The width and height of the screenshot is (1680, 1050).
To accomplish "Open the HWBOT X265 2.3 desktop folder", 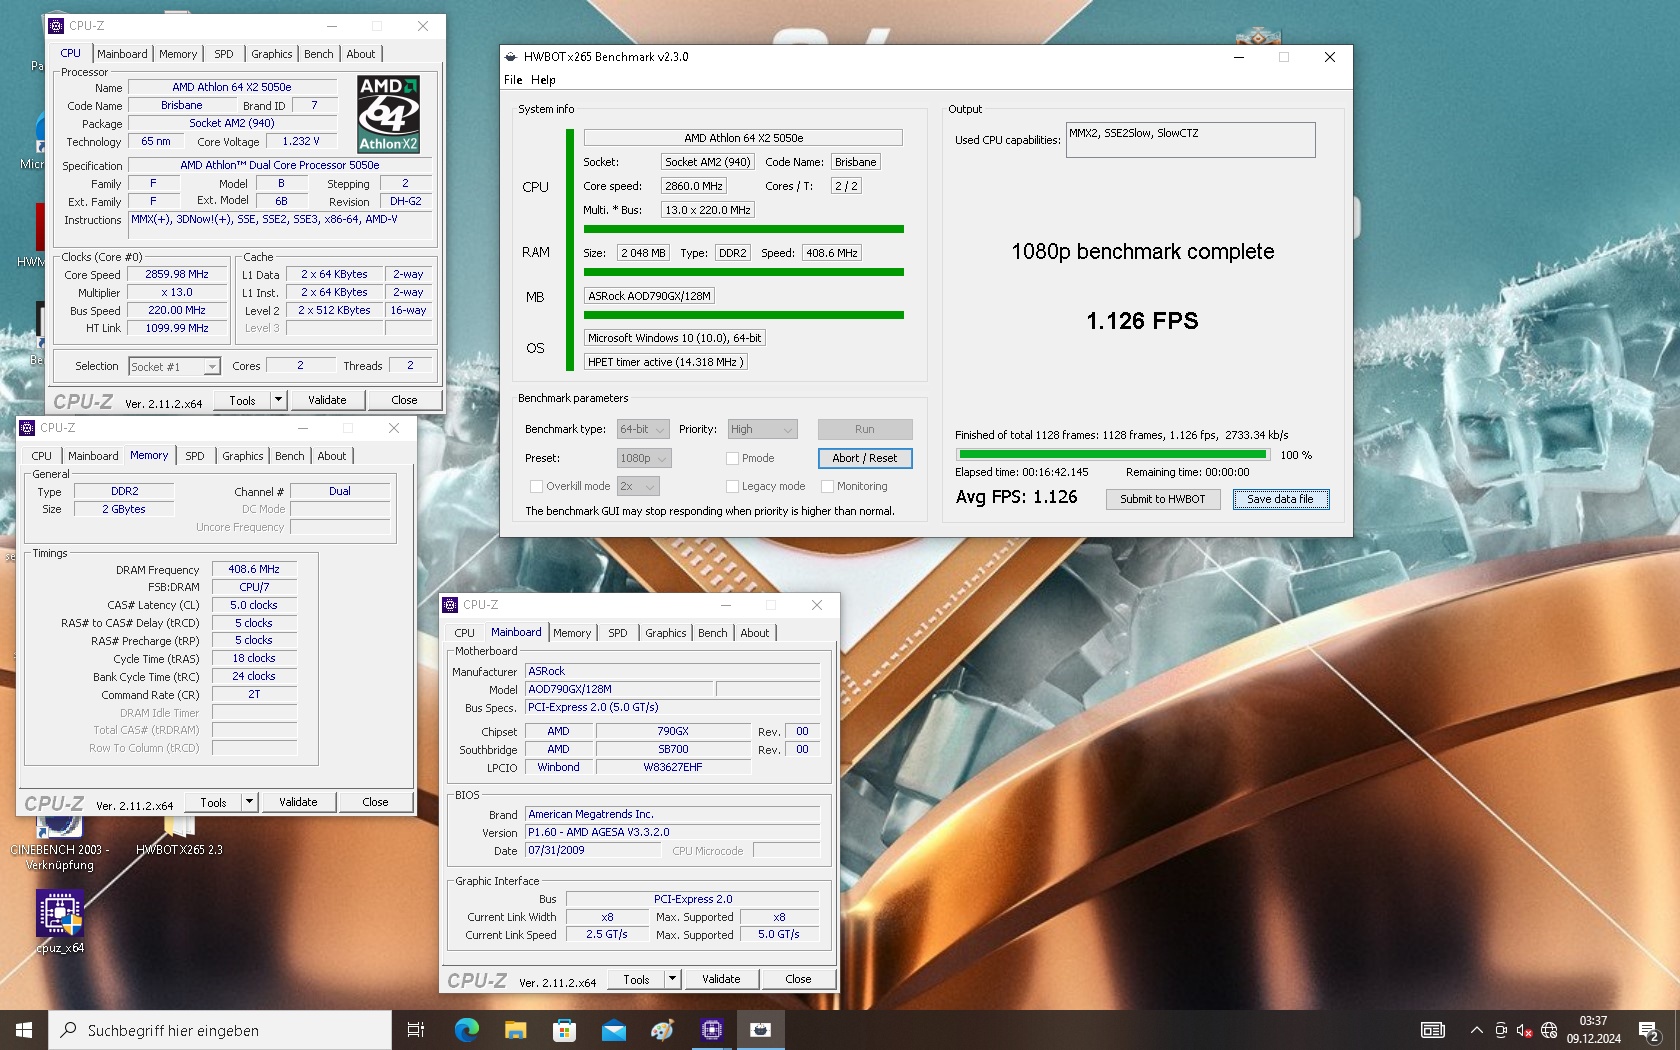I will 179,838.
